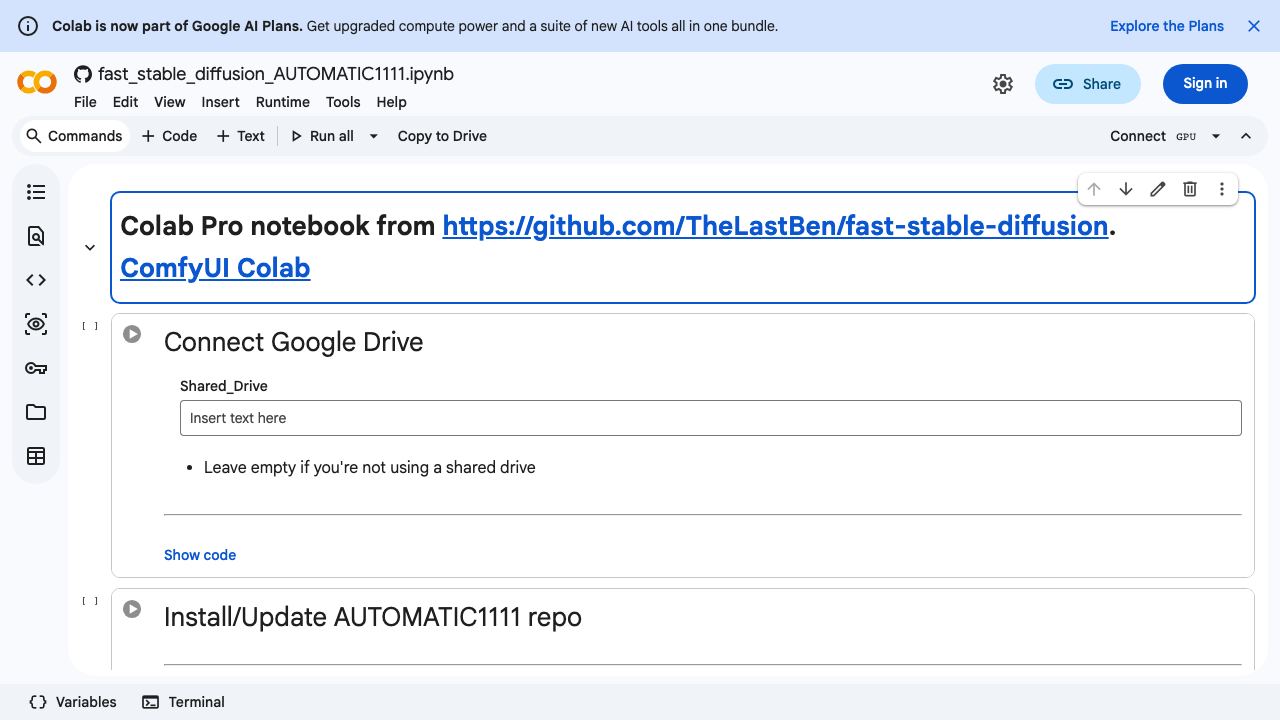
Task: Add a new Code cell
Action: [169, 136]
